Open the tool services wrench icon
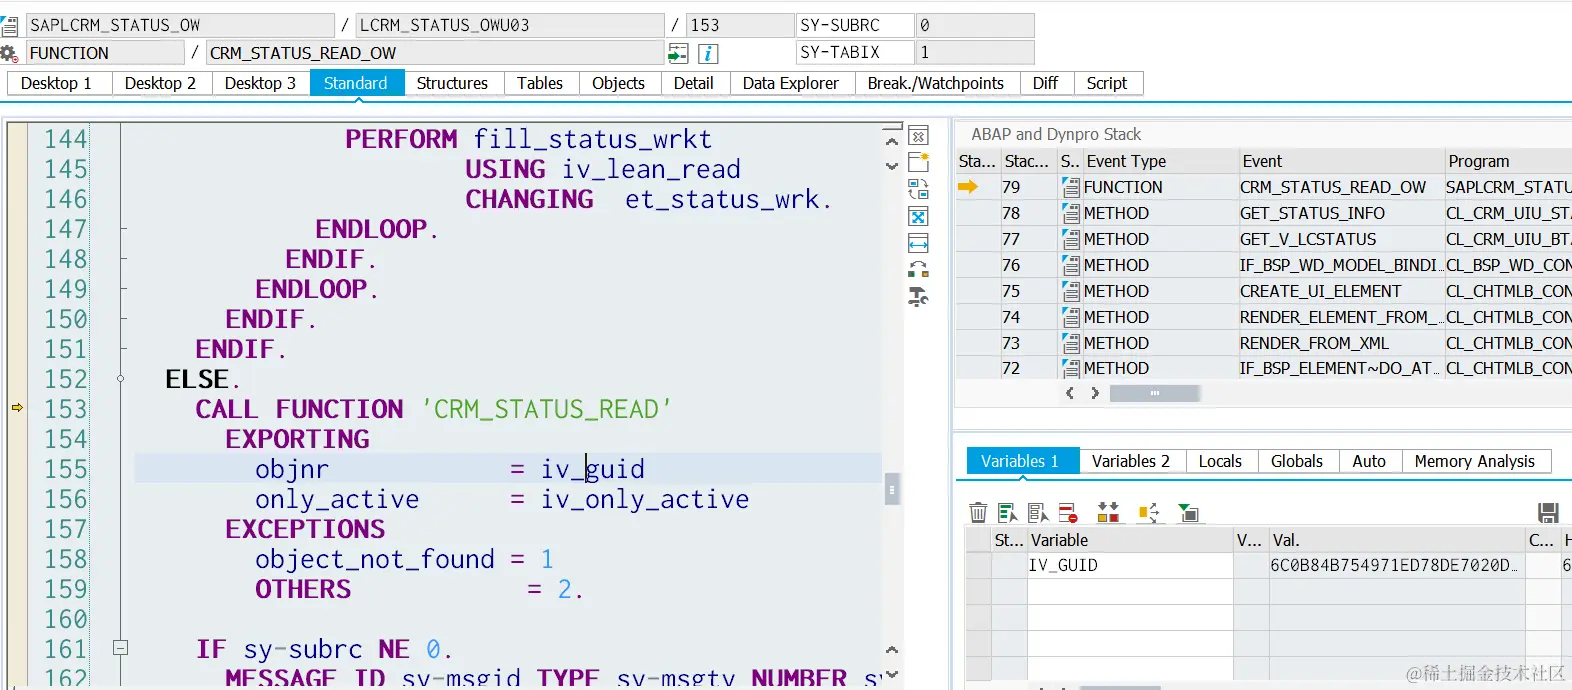Screen dimensions: 1572x690 pyautogui.click(x=918, y=297)
